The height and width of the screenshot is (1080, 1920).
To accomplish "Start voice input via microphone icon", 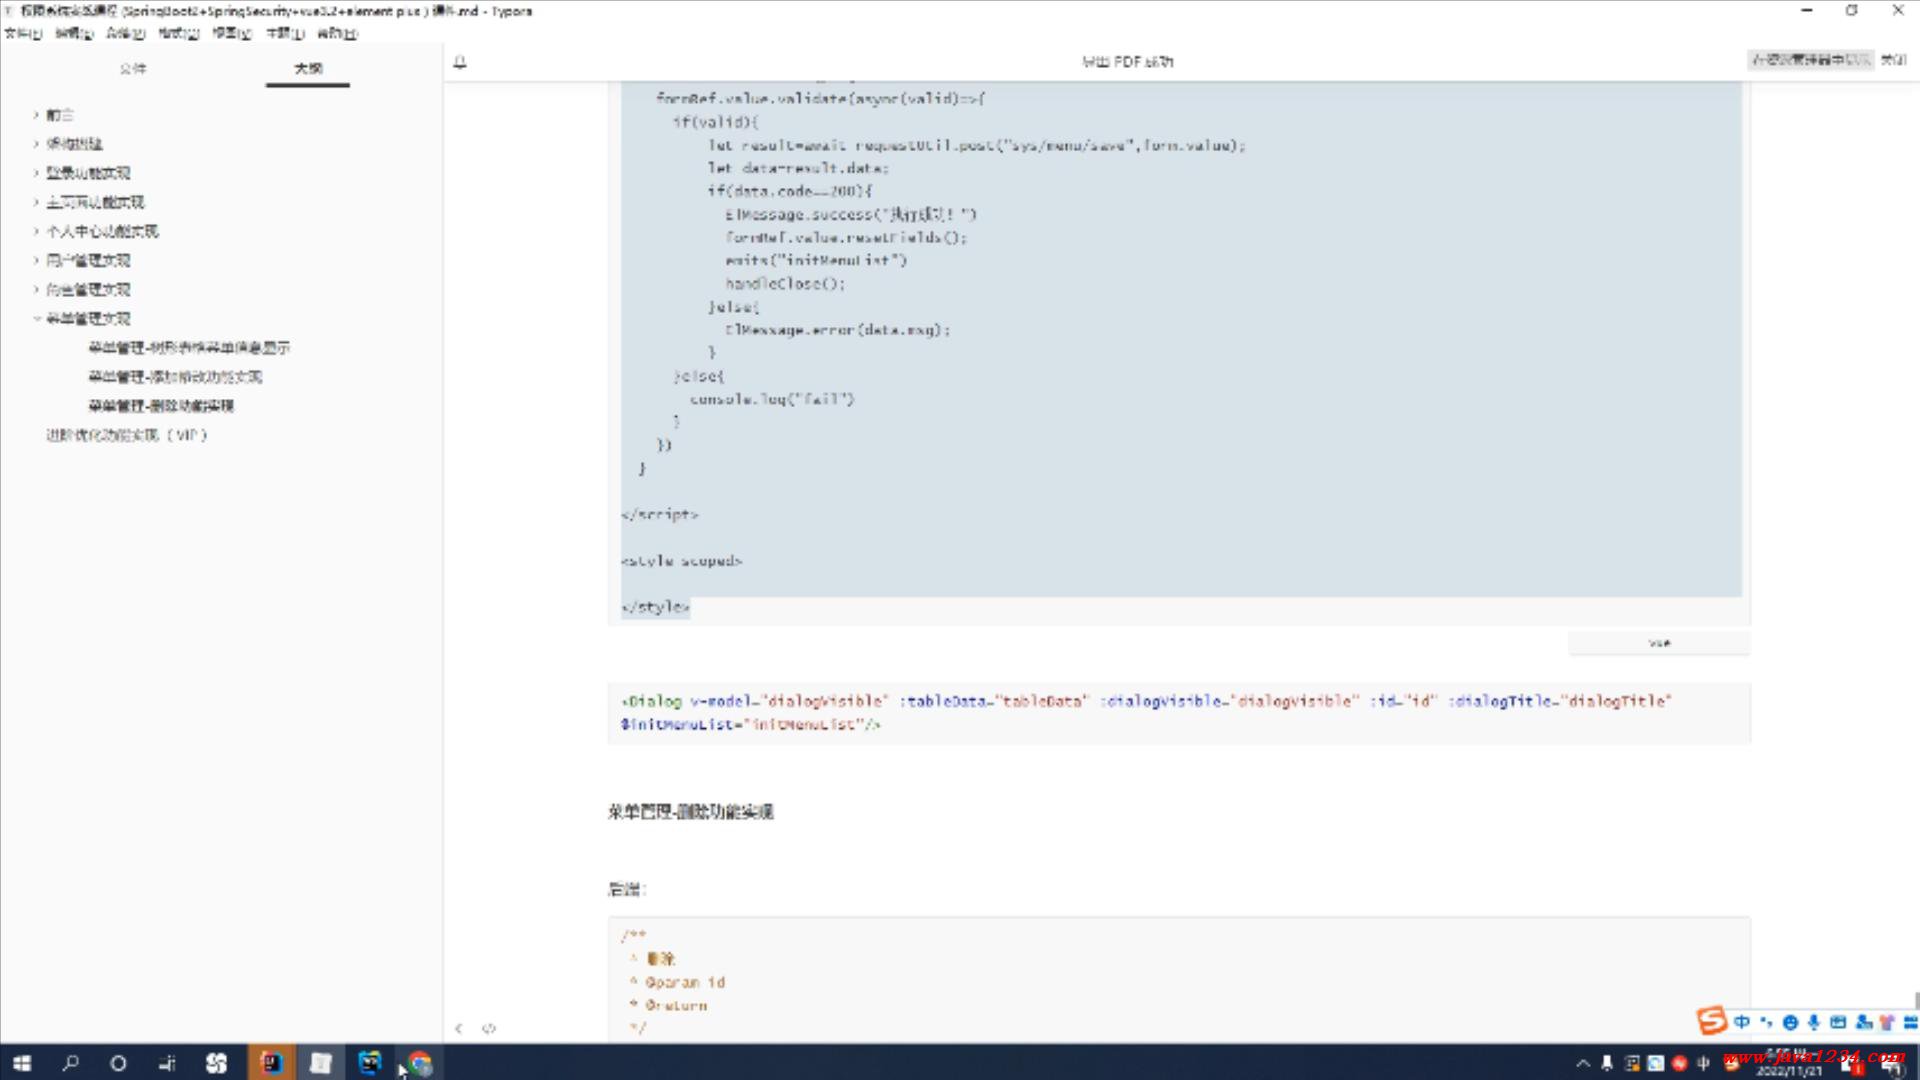I will (x=1814, y=1022).
